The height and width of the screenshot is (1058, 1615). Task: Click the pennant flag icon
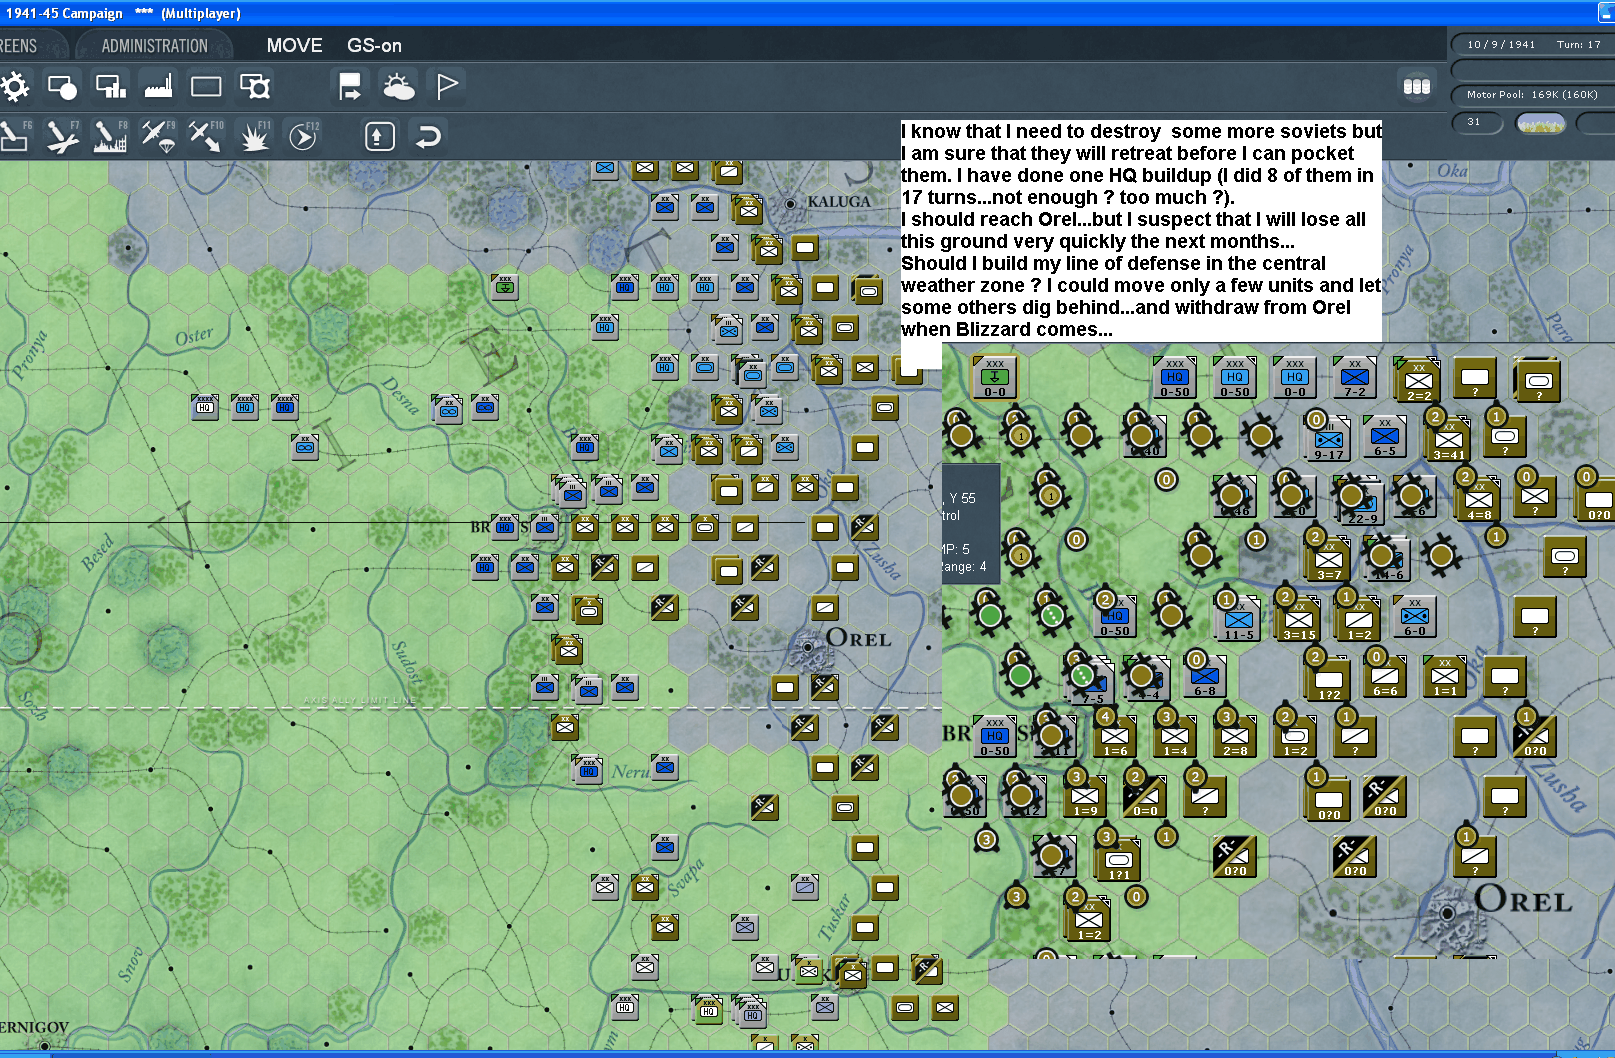(447, 86)
